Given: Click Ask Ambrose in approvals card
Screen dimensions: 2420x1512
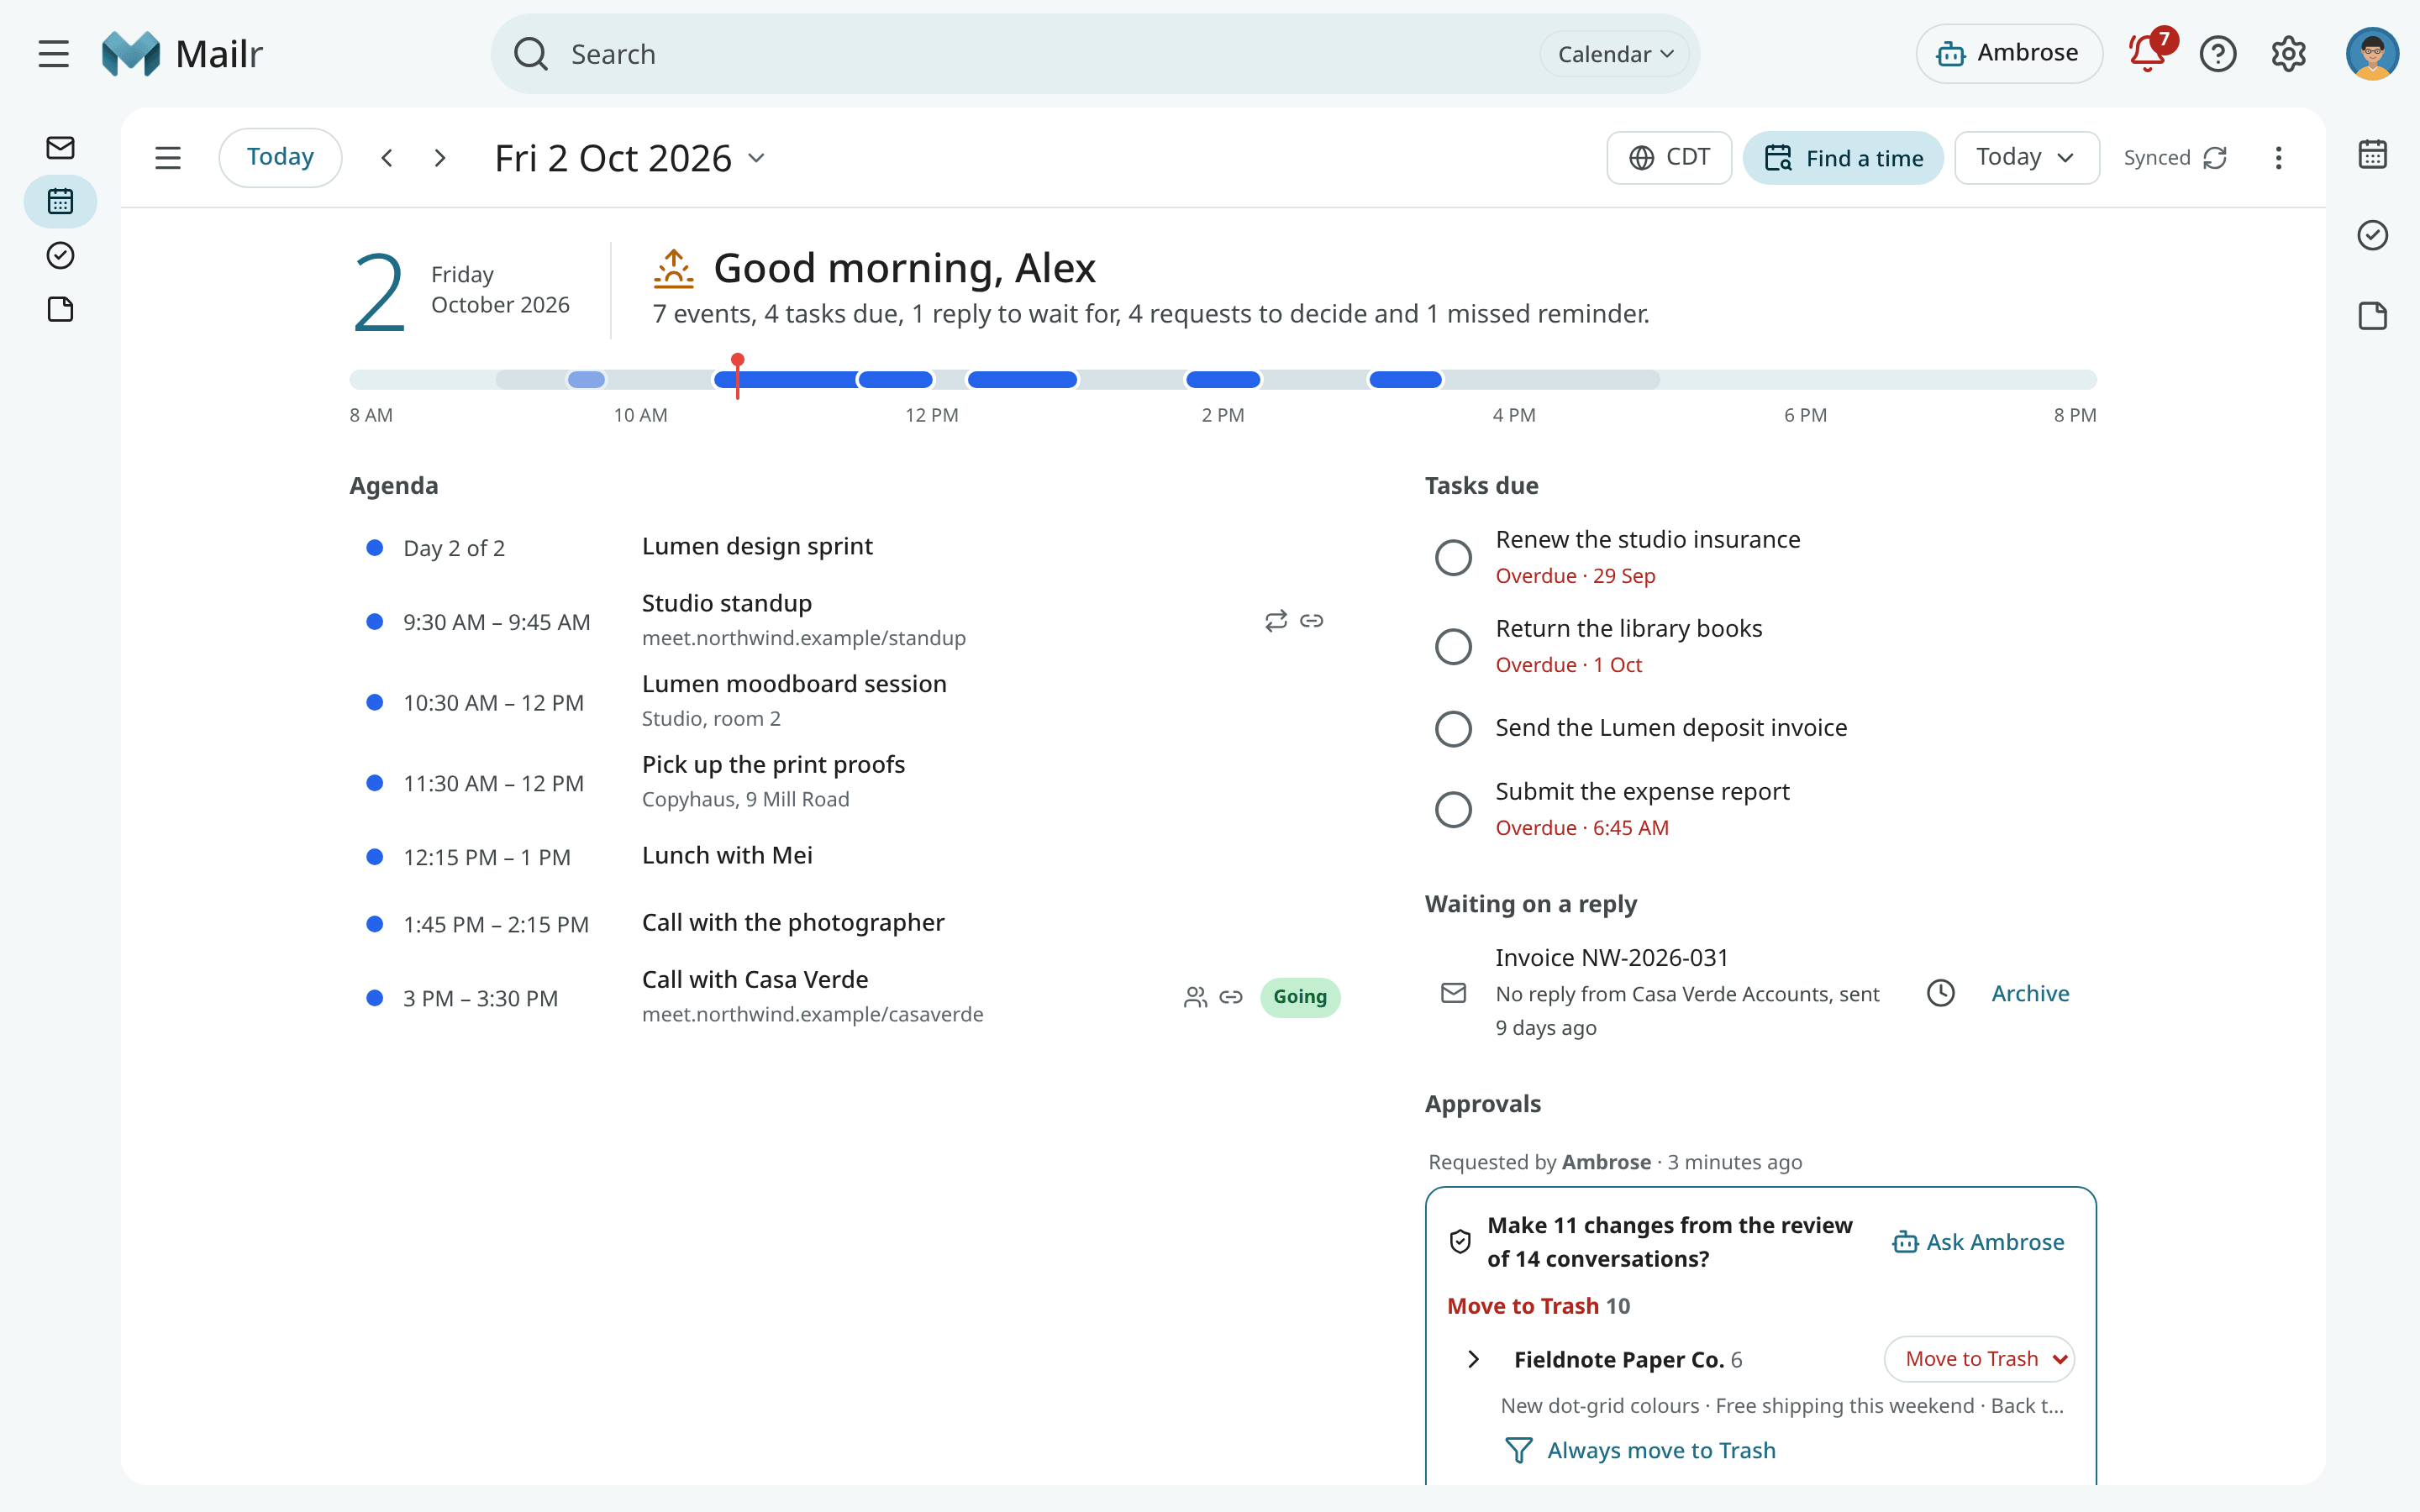Looking at the screenshot, I should click(x=1978, y=1242).
